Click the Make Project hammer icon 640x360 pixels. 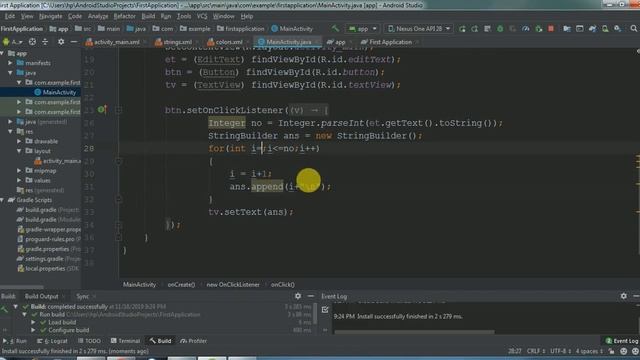click(335, 29)
